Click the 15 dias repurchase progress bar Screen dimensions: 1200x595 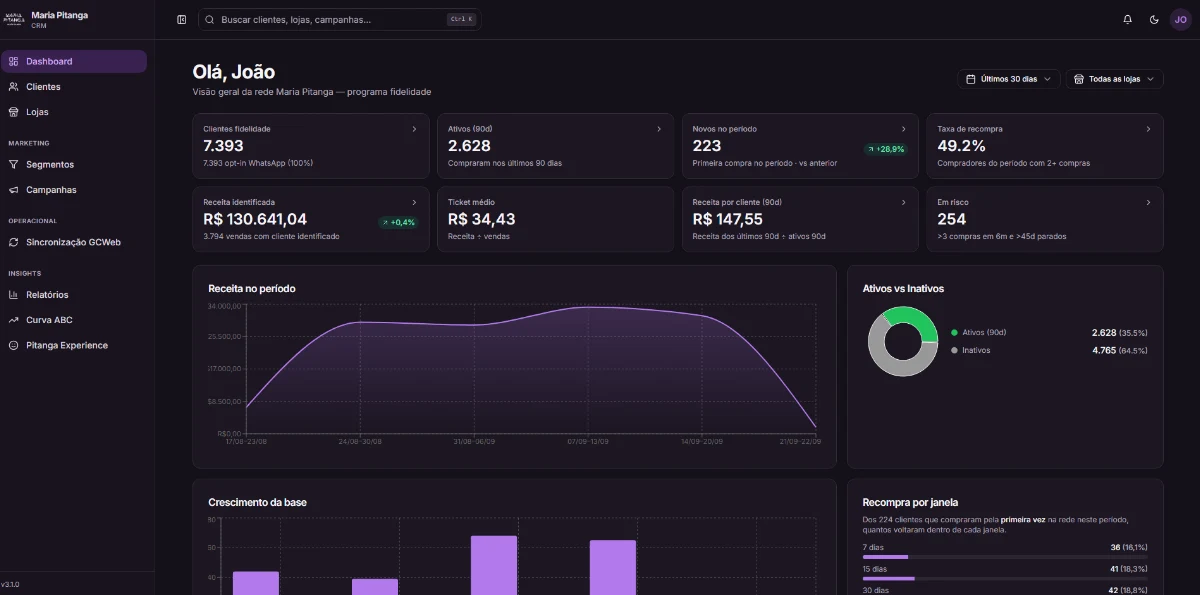click(x=1004, y=578)
